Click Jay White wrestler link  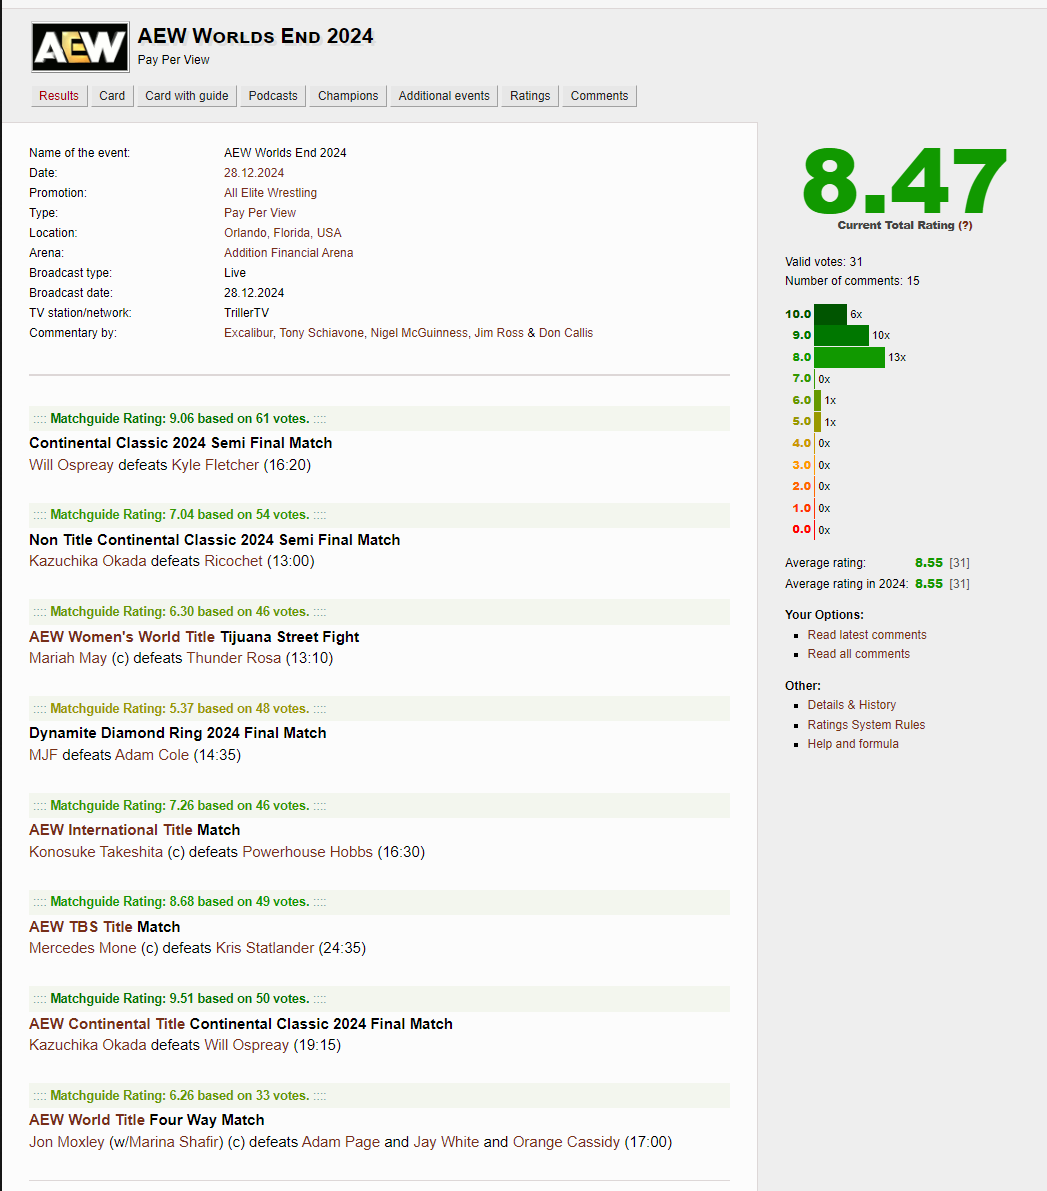click(x=446, y=1142)
